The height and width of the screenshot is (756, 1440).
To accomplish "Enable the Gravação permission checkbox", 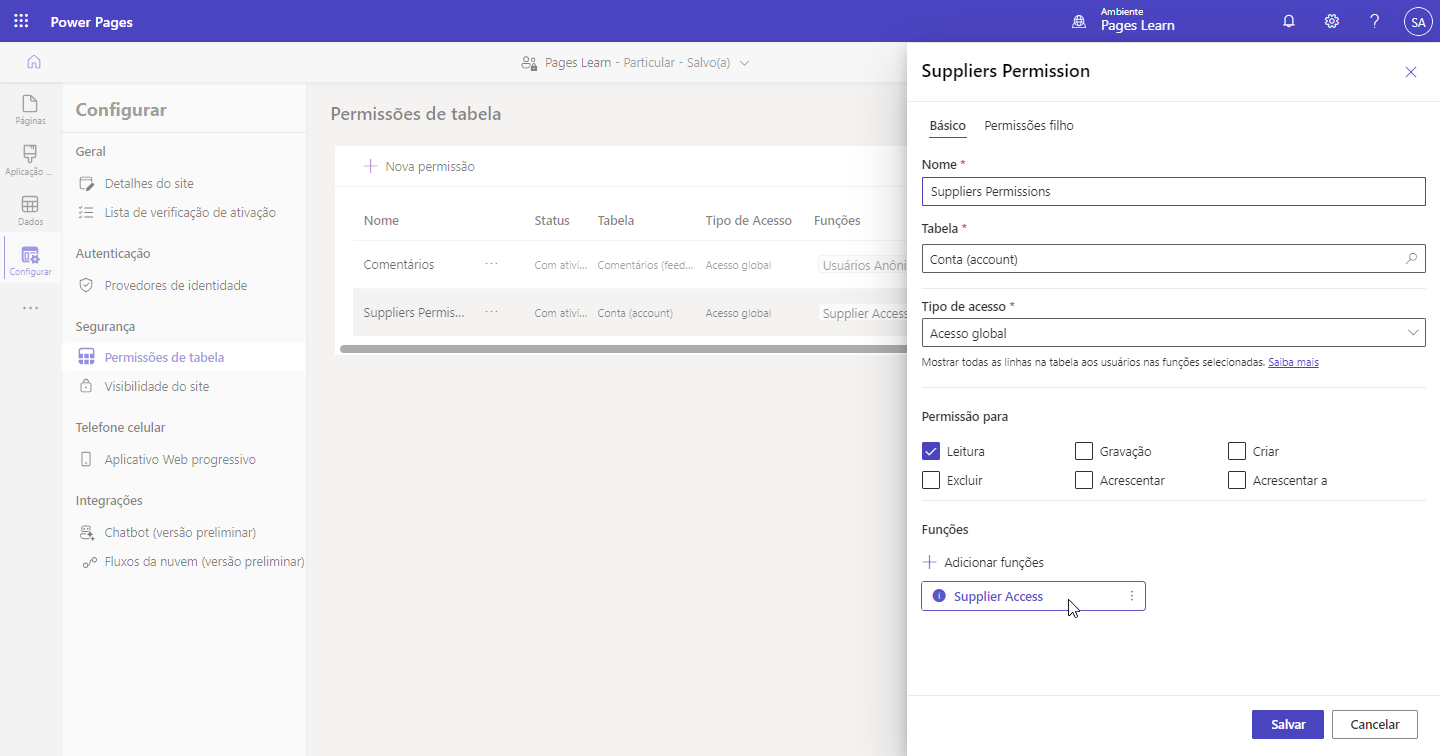I will [x=1084, y=451].
